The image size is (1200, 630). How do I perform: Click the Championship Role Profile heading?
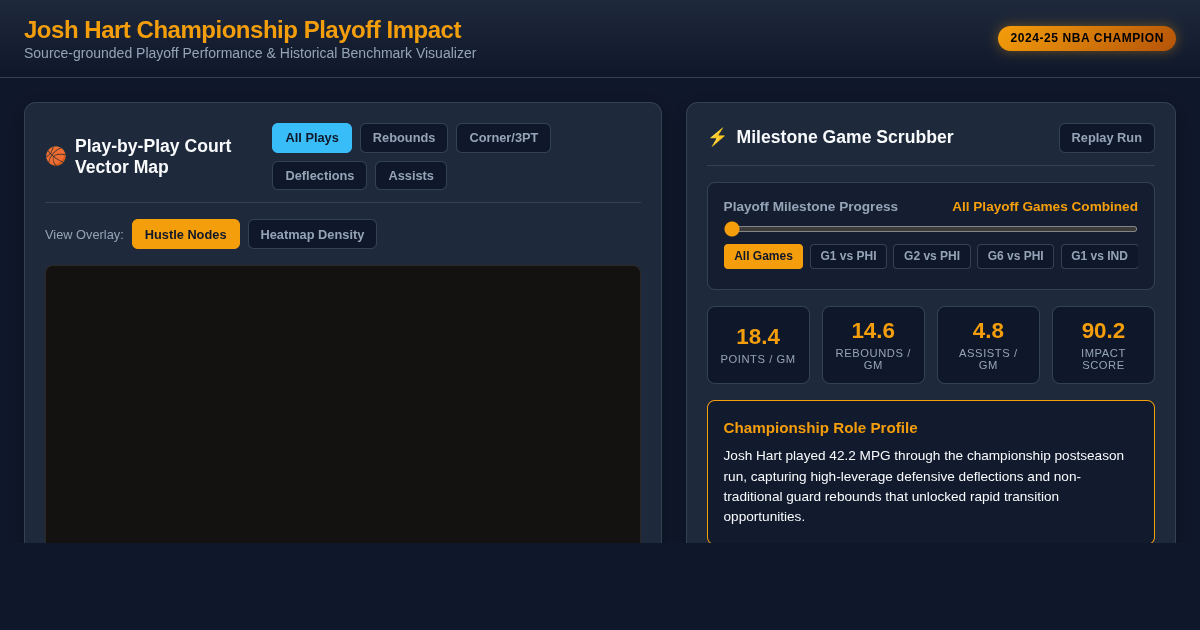pyautogui.click(x=820, y=428)
